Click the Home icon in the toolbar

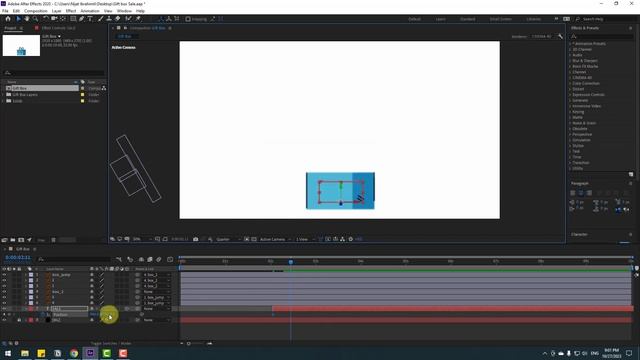pyautogui.click(x=8, y=19)
